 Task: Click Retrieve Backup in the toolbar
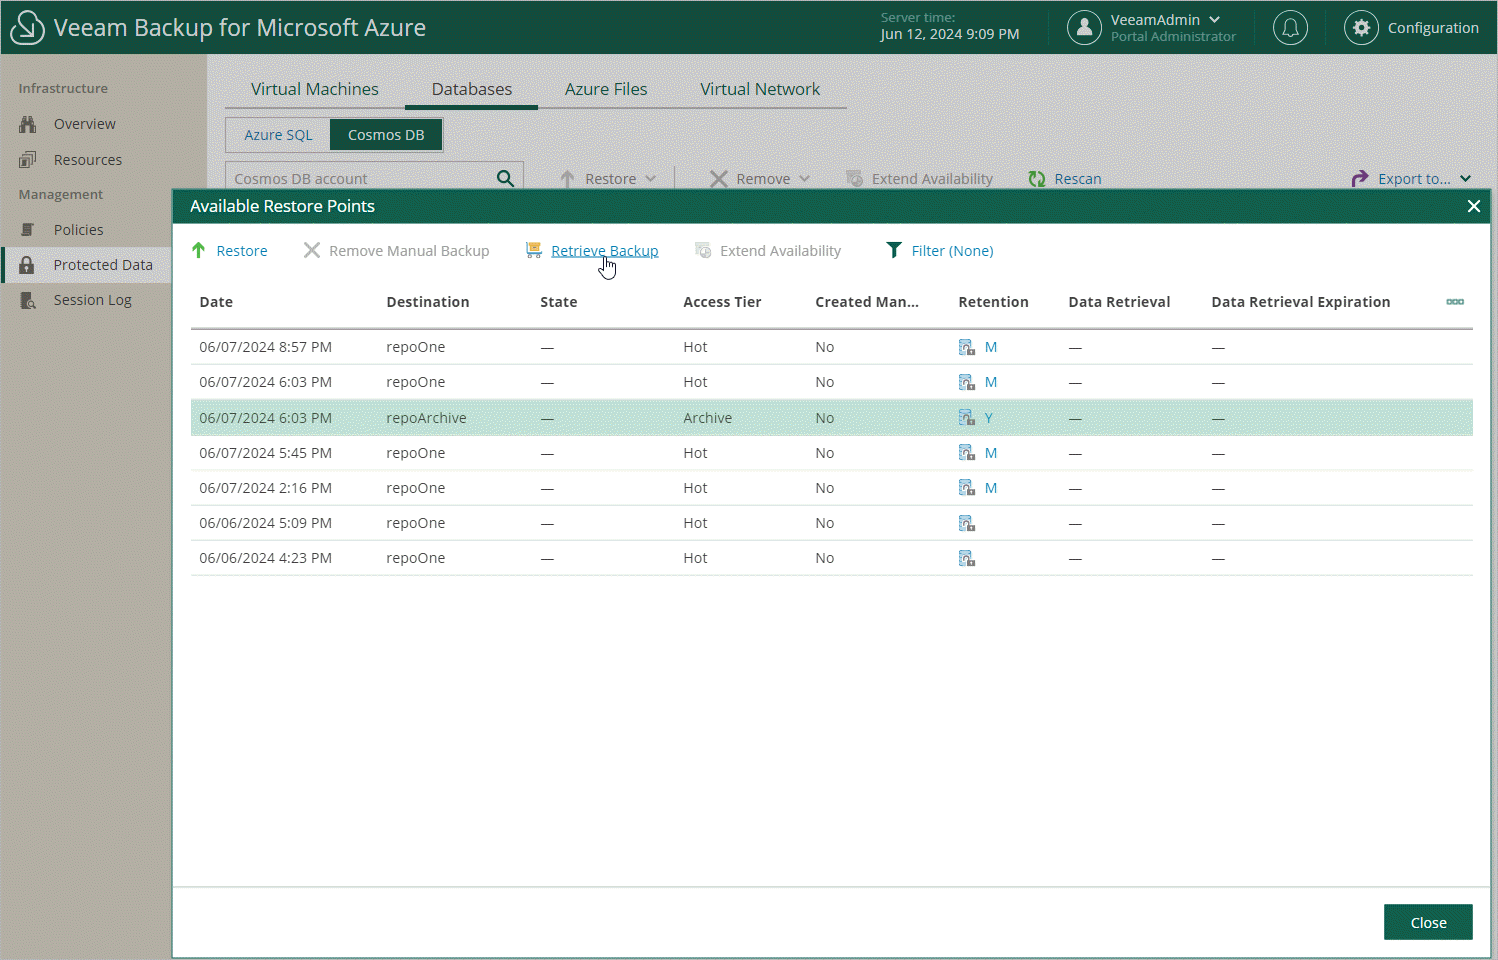[x=604, y=251]
